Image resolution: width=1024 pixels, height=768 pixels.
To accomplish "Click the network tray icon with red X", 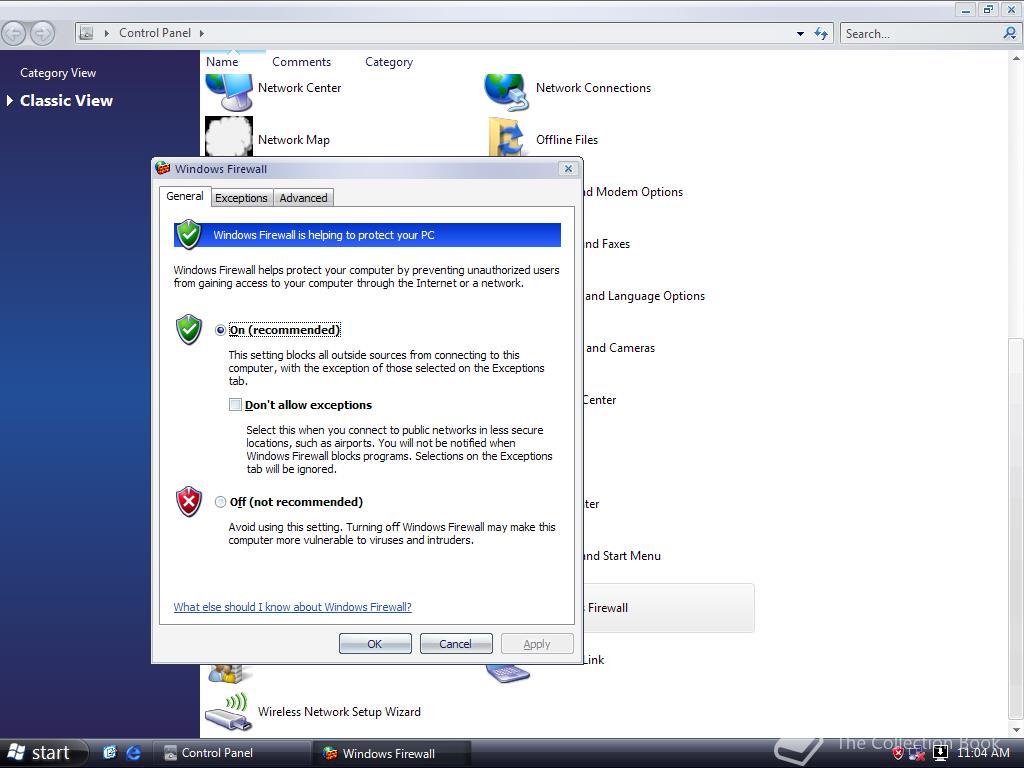I will (916, 754).
